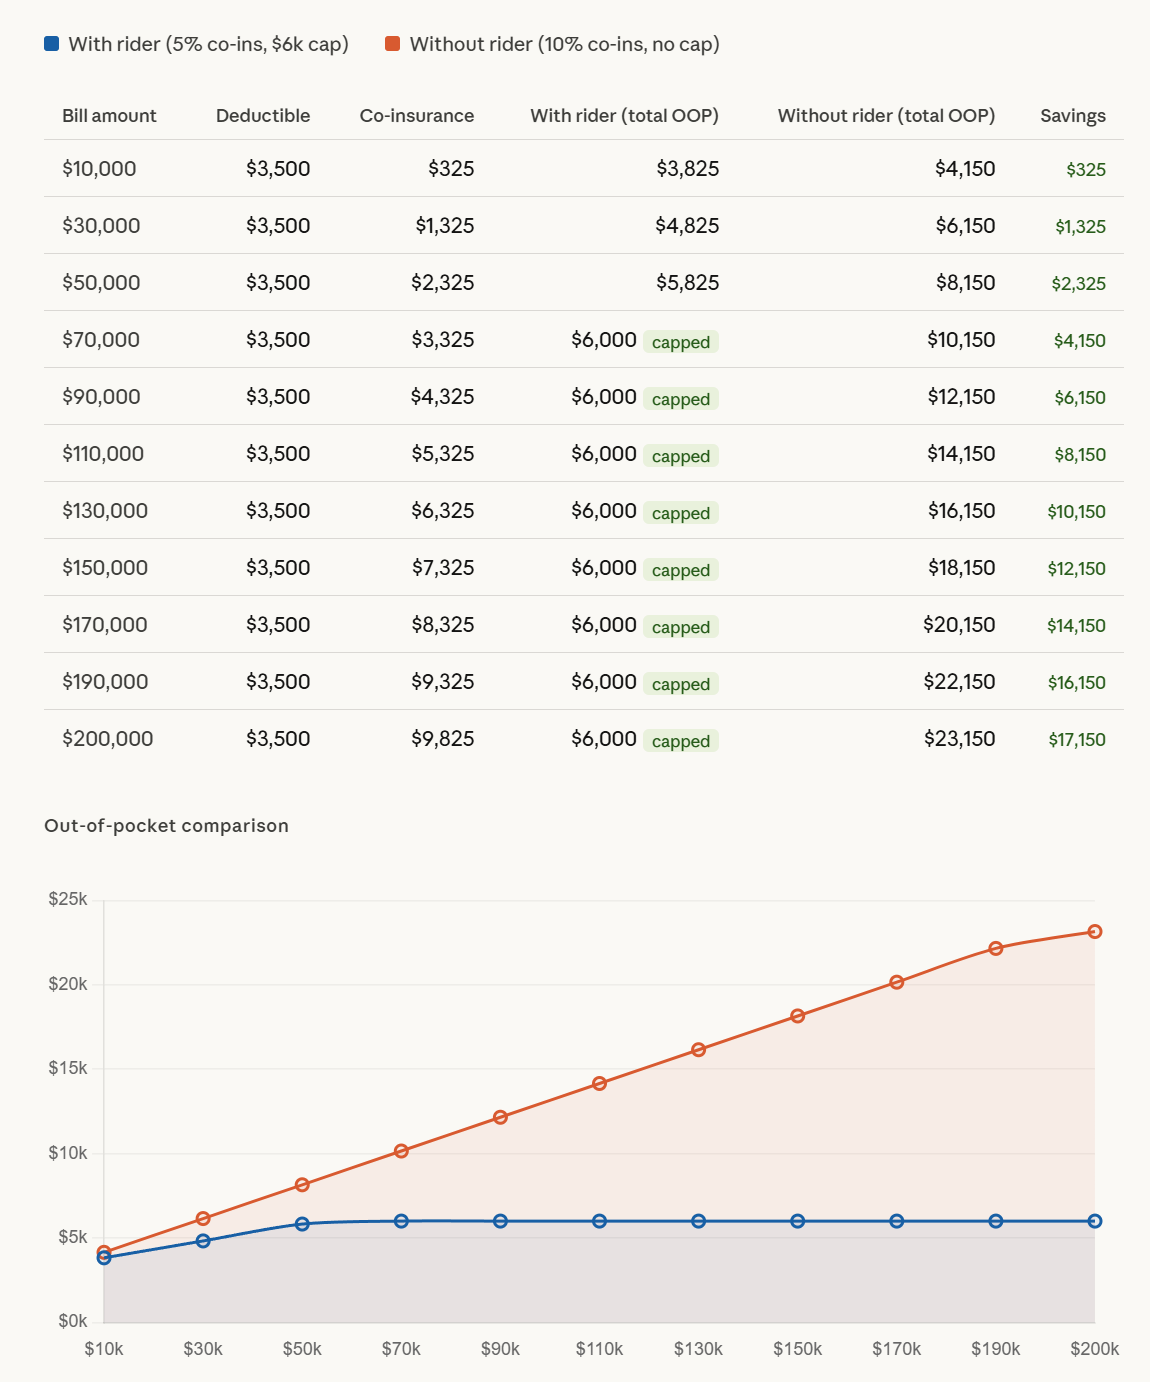1150x1382 pixels.
Task: Click the blue data point at $110k
Action: [x=600, y=1221]
